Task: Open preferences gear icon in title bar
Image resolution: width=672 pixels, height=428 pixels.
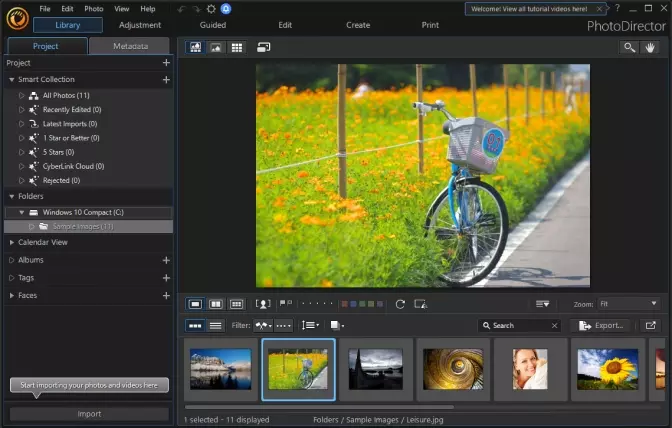Action: pos(211,9)
